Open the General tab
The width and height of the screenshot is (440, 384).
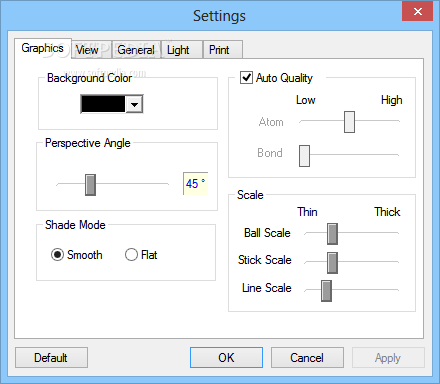pos(136,50)
